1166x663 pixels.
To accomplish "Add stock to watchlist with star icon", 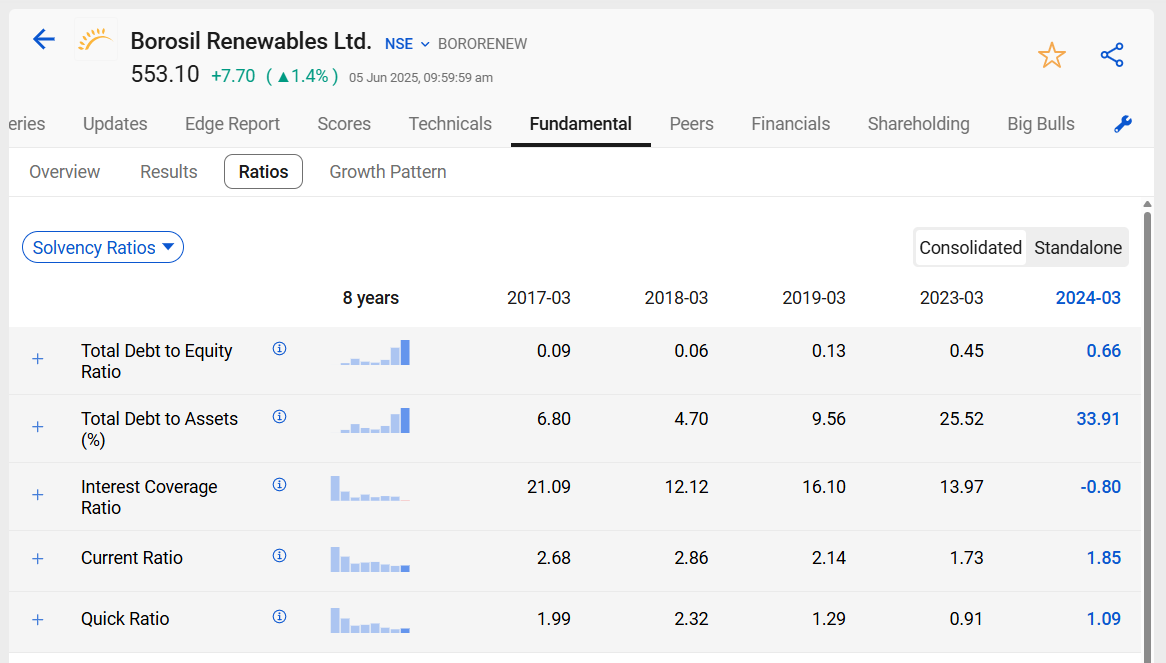I will click(x=1051, y=56).
